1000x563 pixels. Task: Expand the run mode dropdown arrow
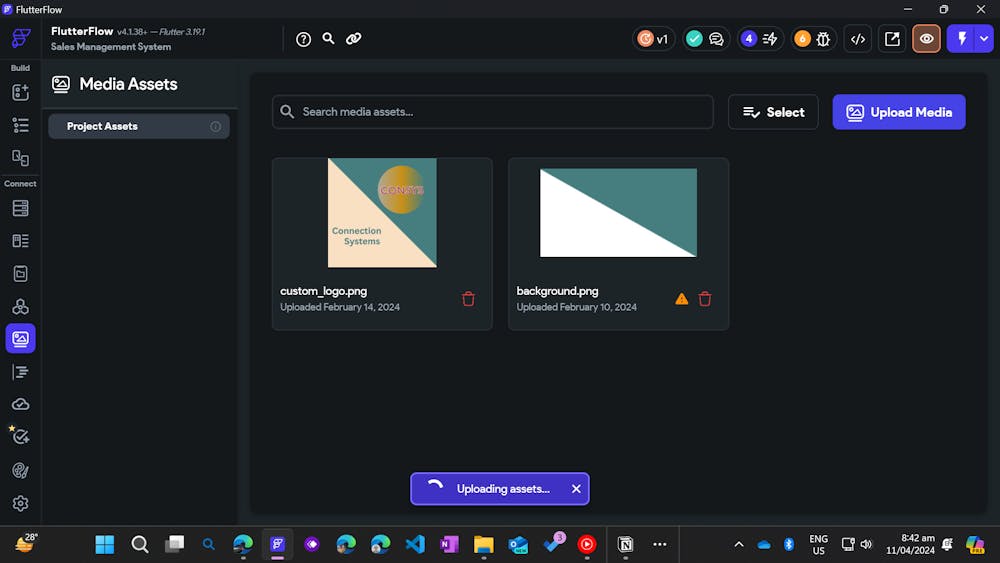click(x=985, y=39)
